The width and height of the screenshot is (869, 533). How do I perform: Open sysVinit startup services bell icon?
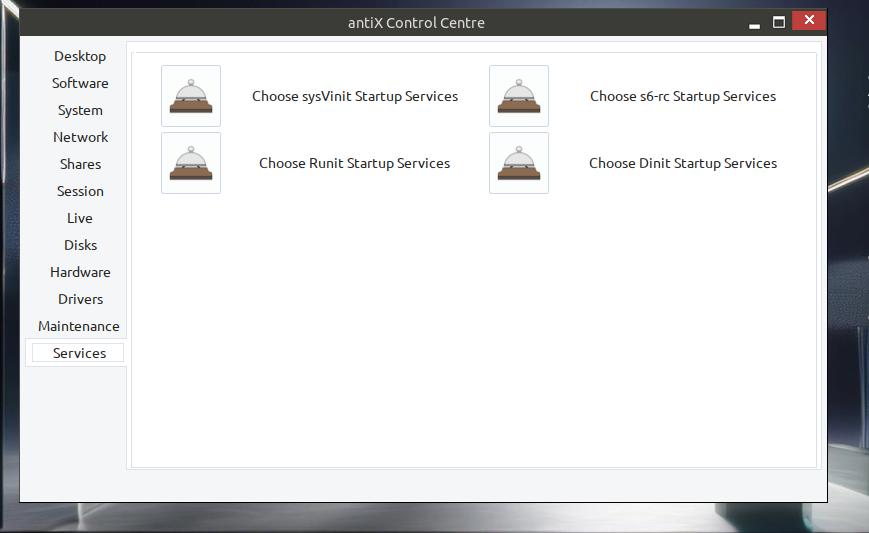pyautogui.click(x=191, y=96)
